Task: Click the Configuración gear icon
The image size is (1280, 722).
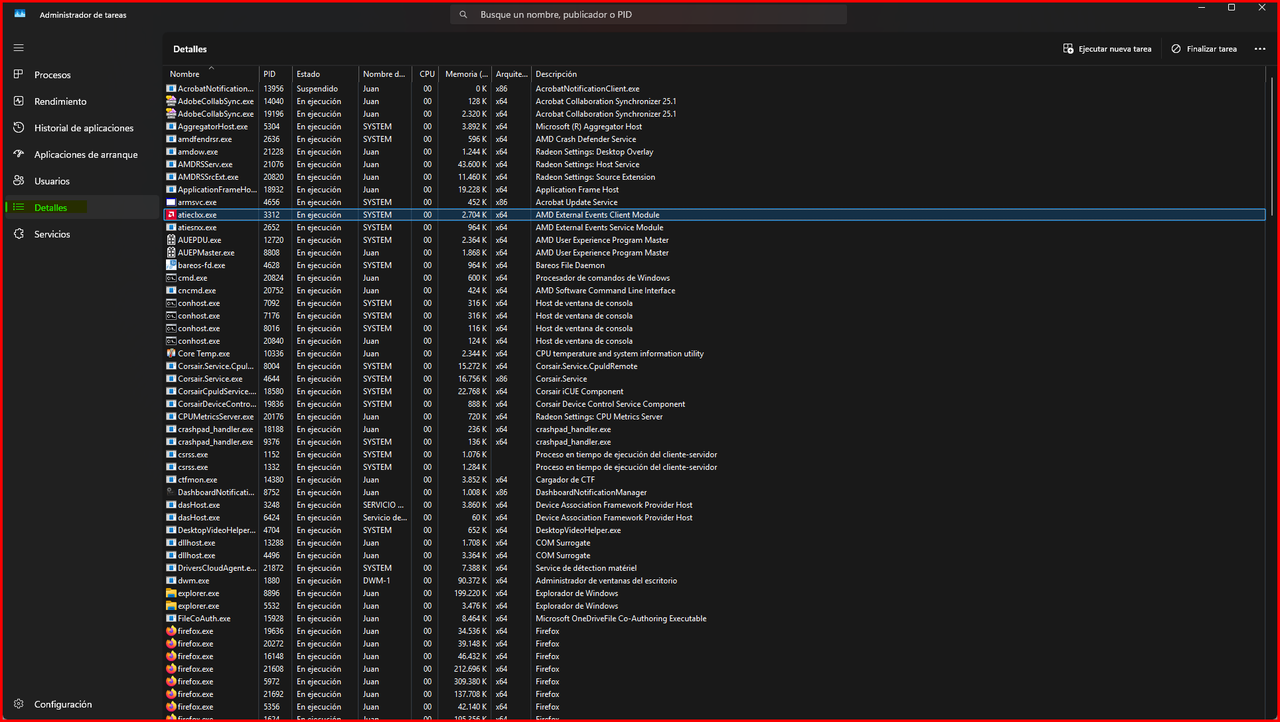Action: pos(19,704)
